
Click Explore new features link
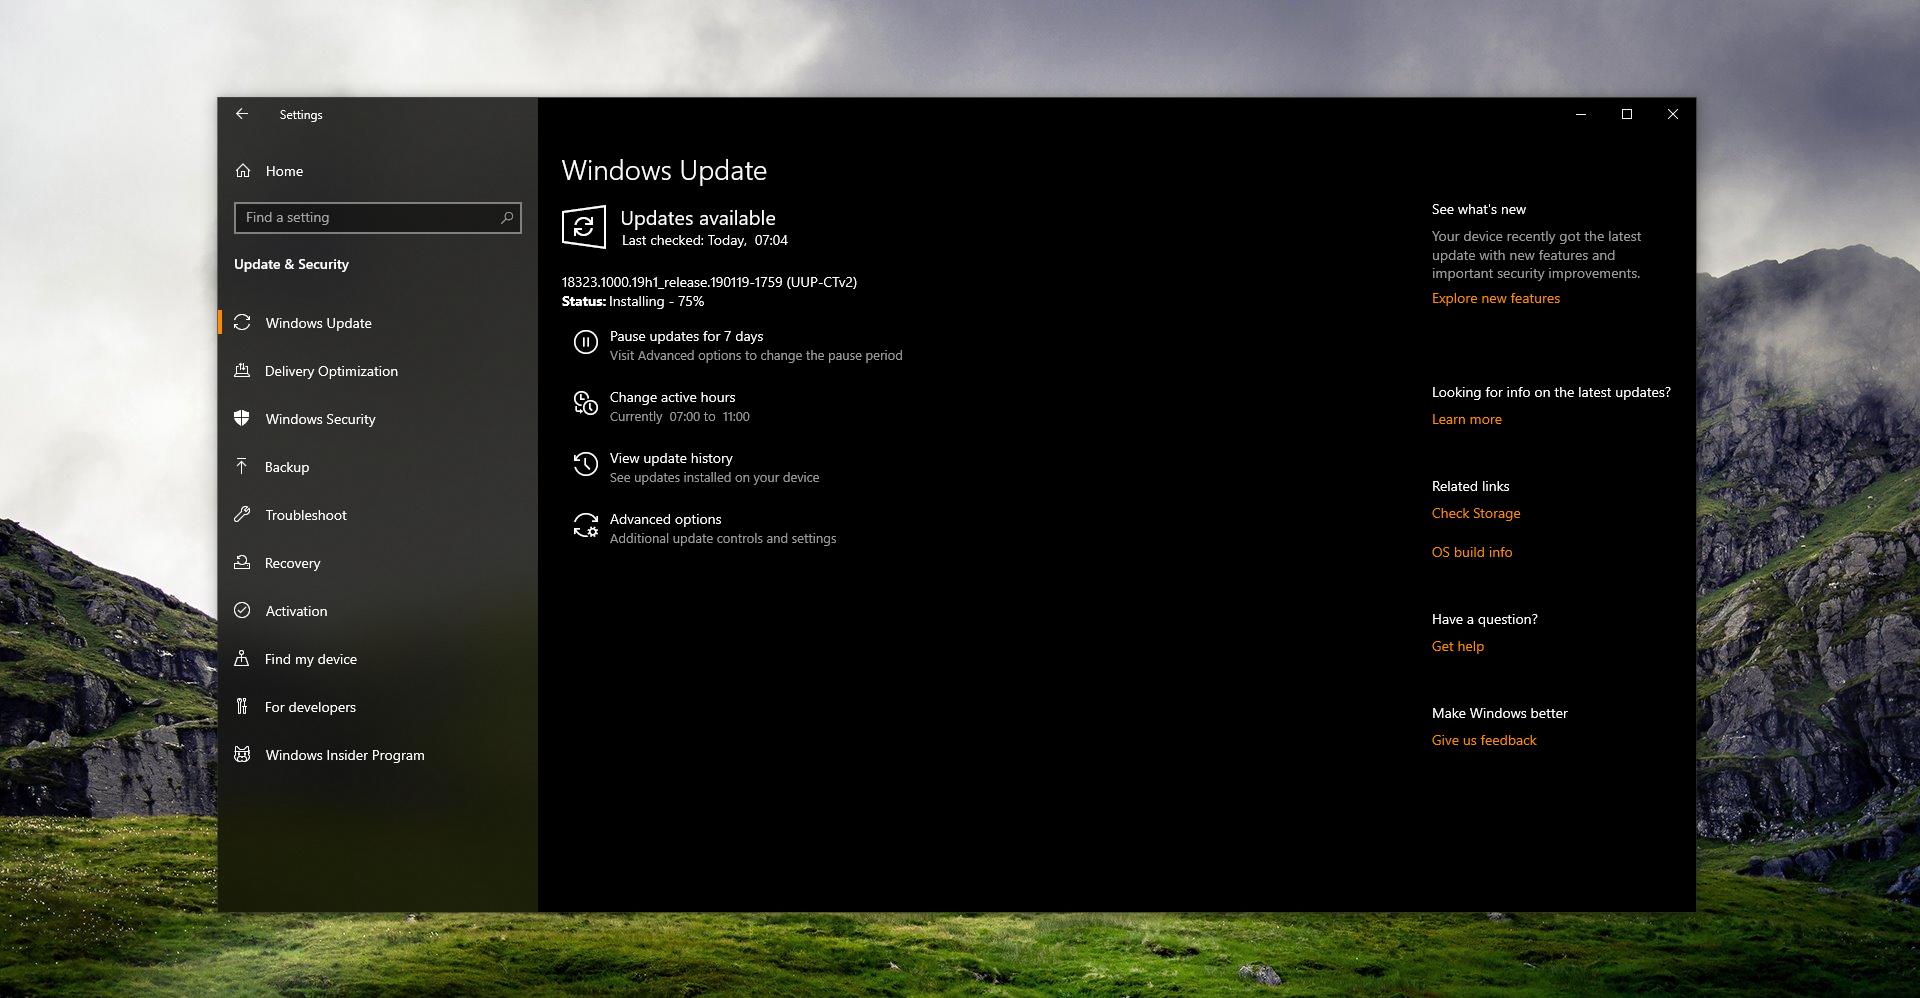click(1495, 298)
